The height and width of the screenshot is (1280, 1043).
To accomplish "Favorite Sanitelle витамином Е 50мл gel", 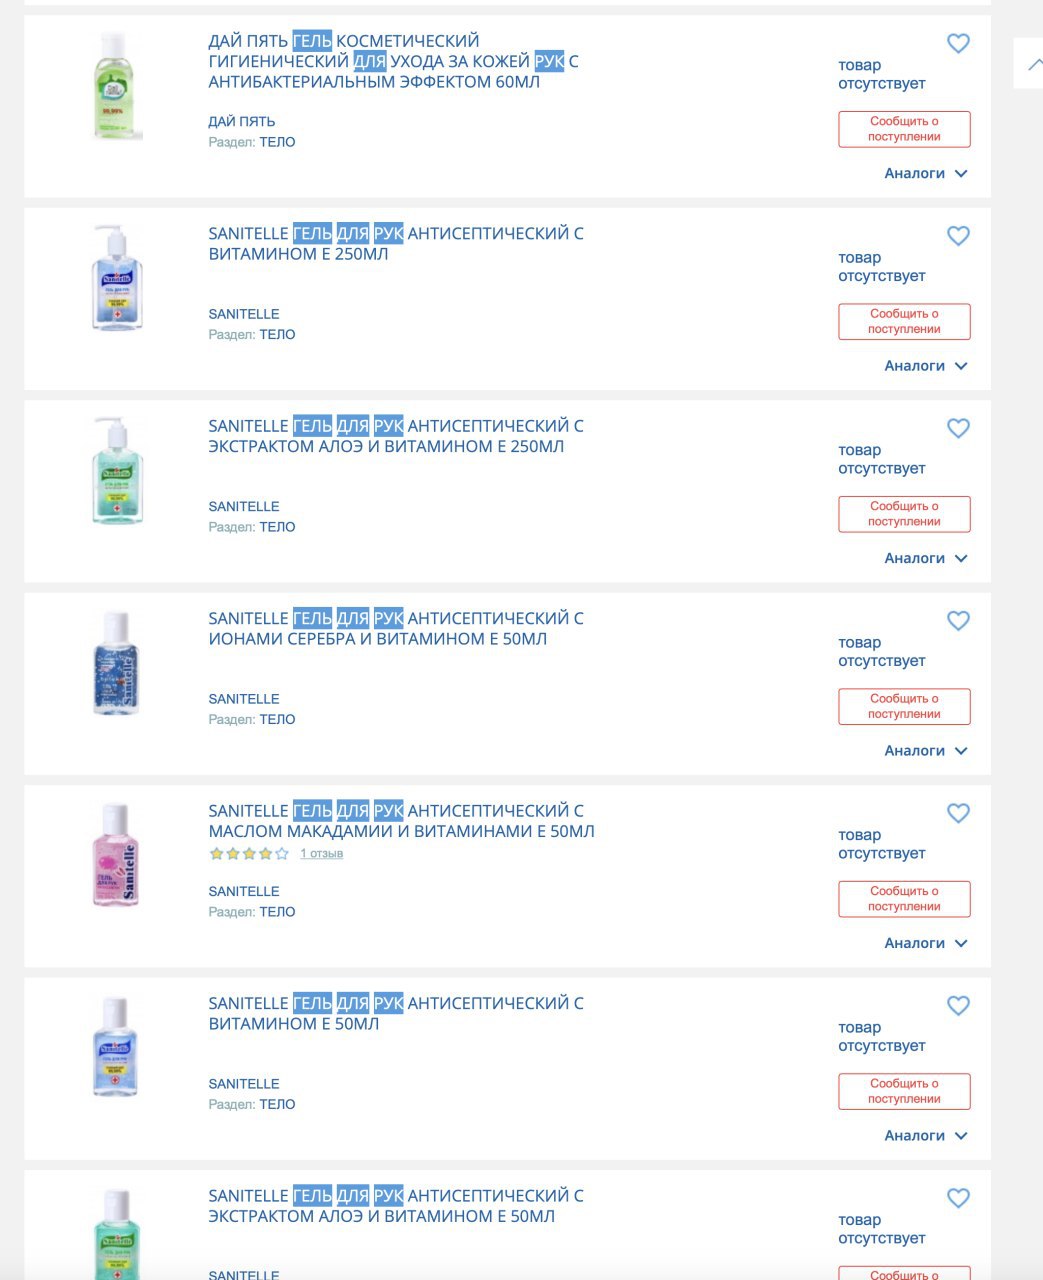I will [958, 1006].
